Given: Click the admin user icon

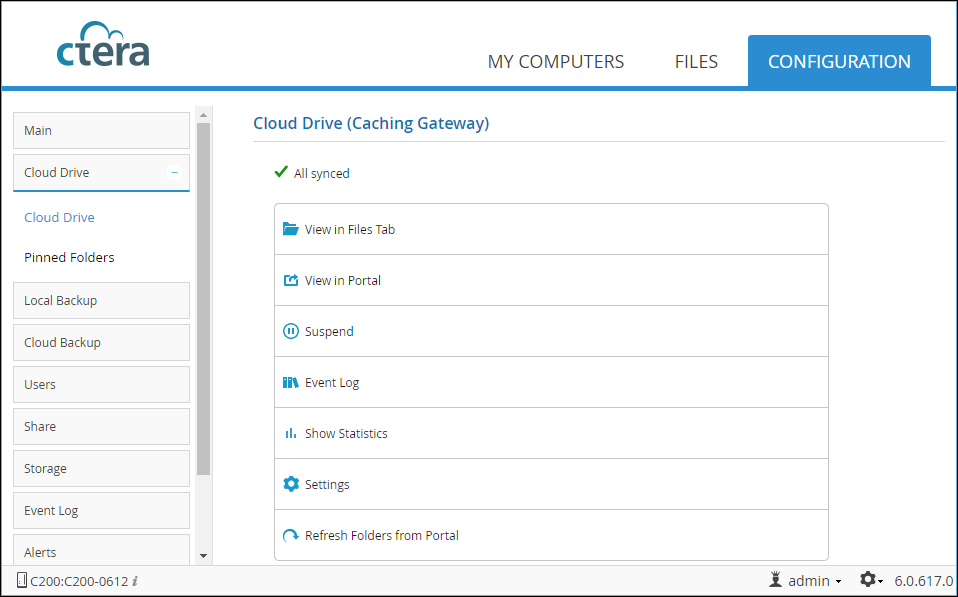Looking at the screenshot, I should click(x=775, y=579).
